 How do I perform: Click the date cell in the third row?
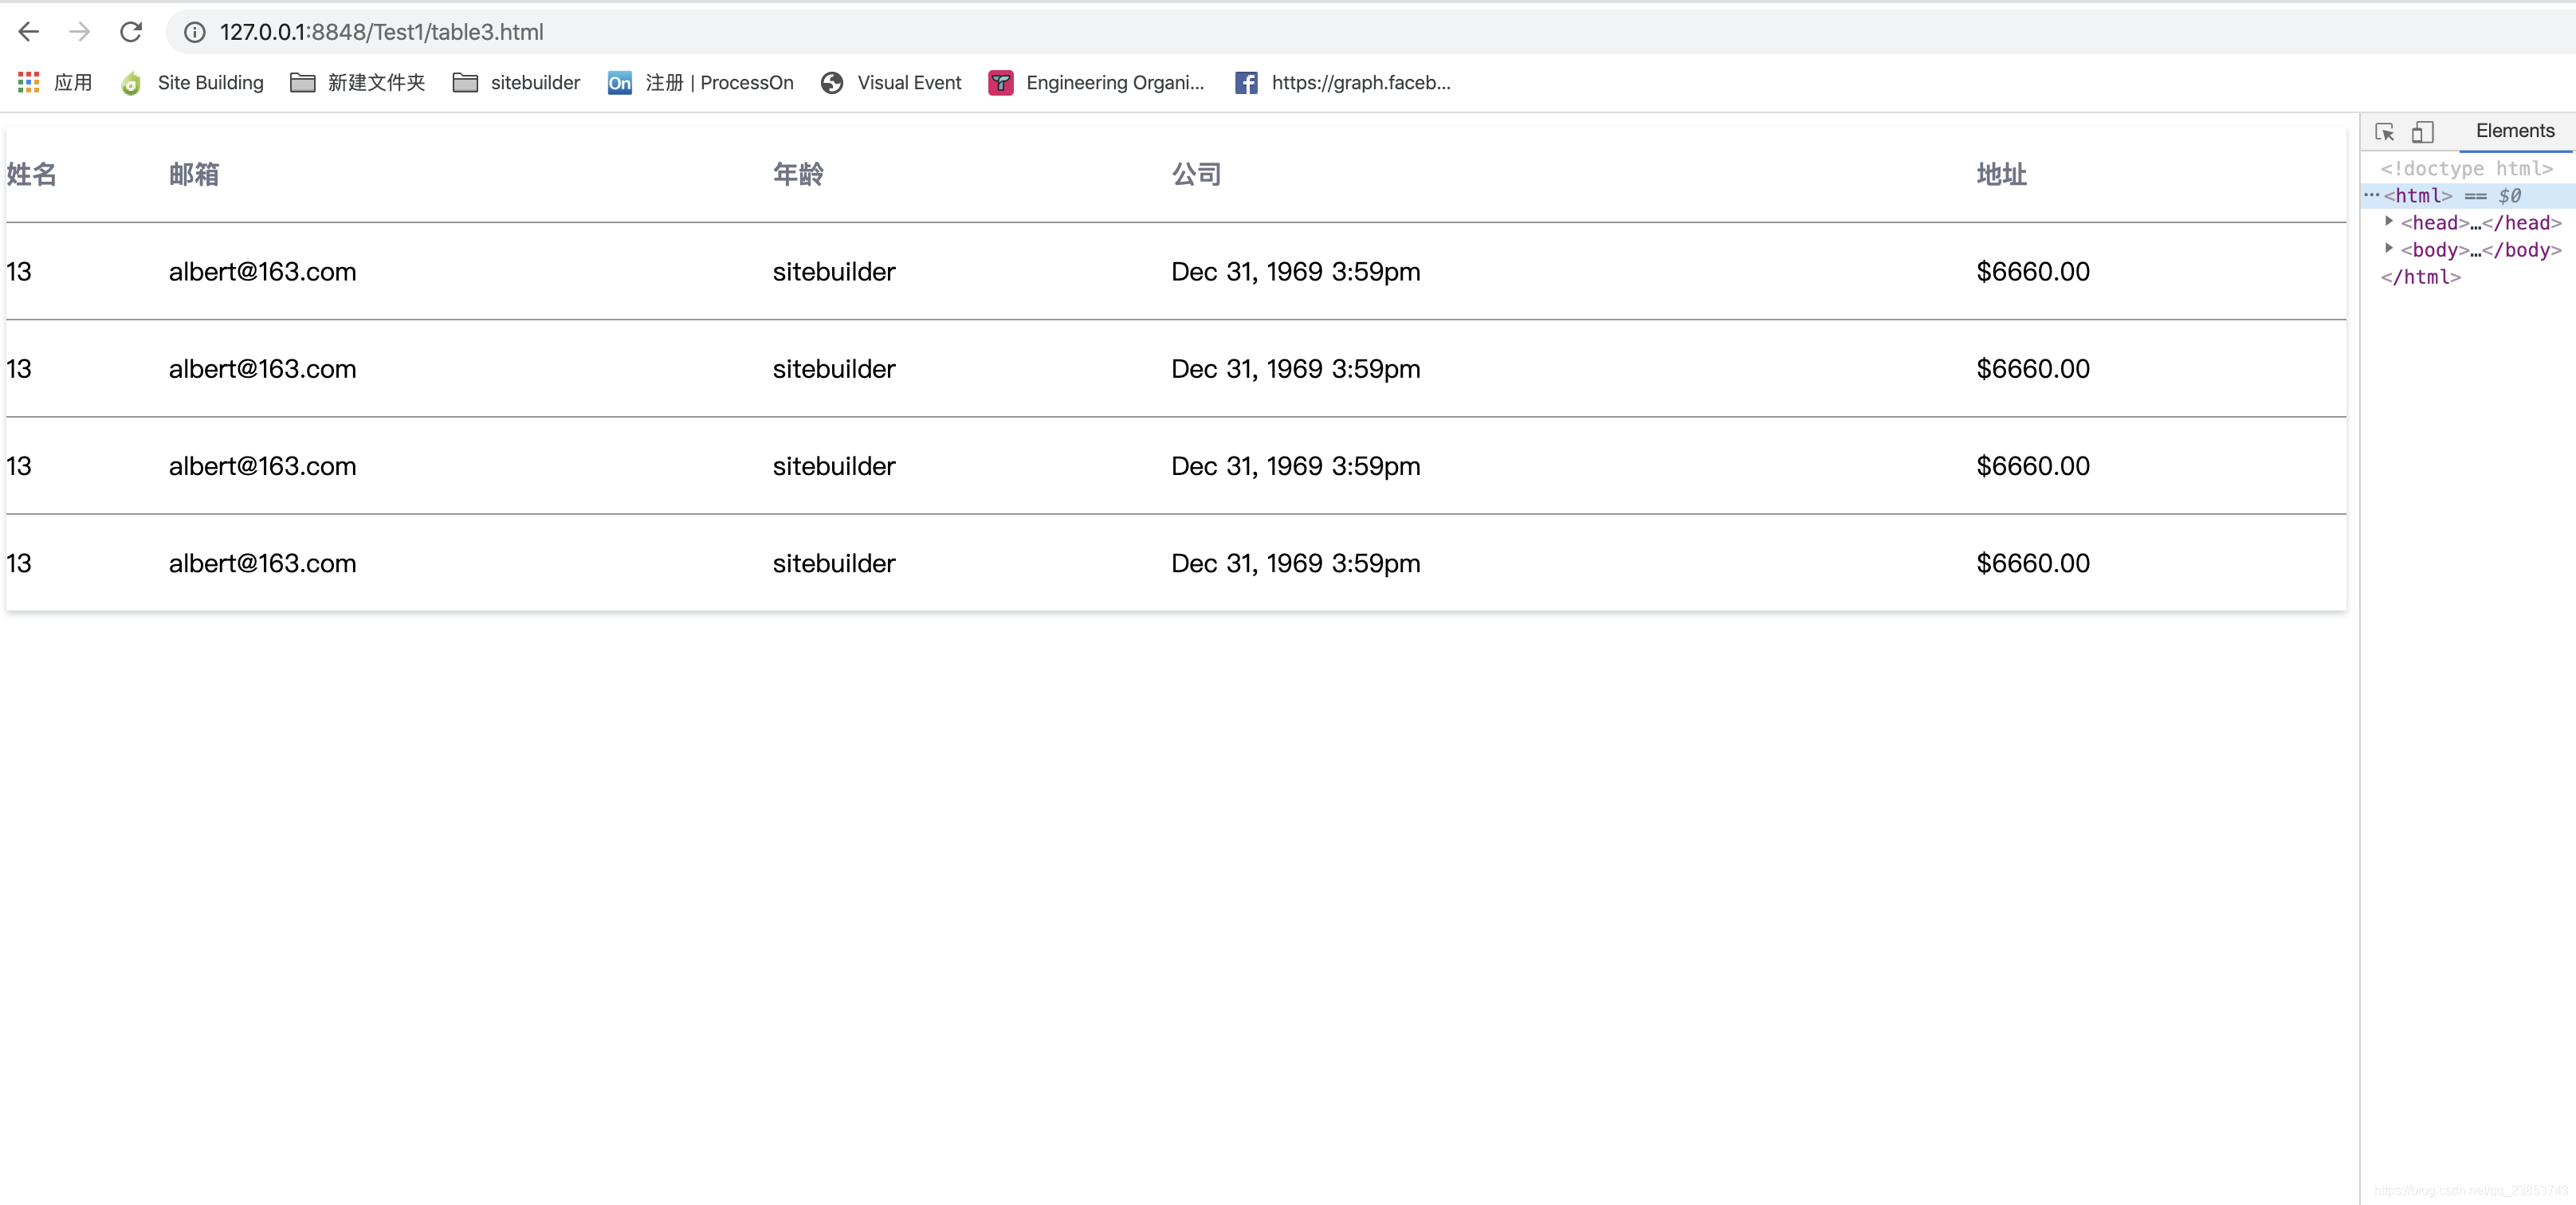(x=1296, y=466)
